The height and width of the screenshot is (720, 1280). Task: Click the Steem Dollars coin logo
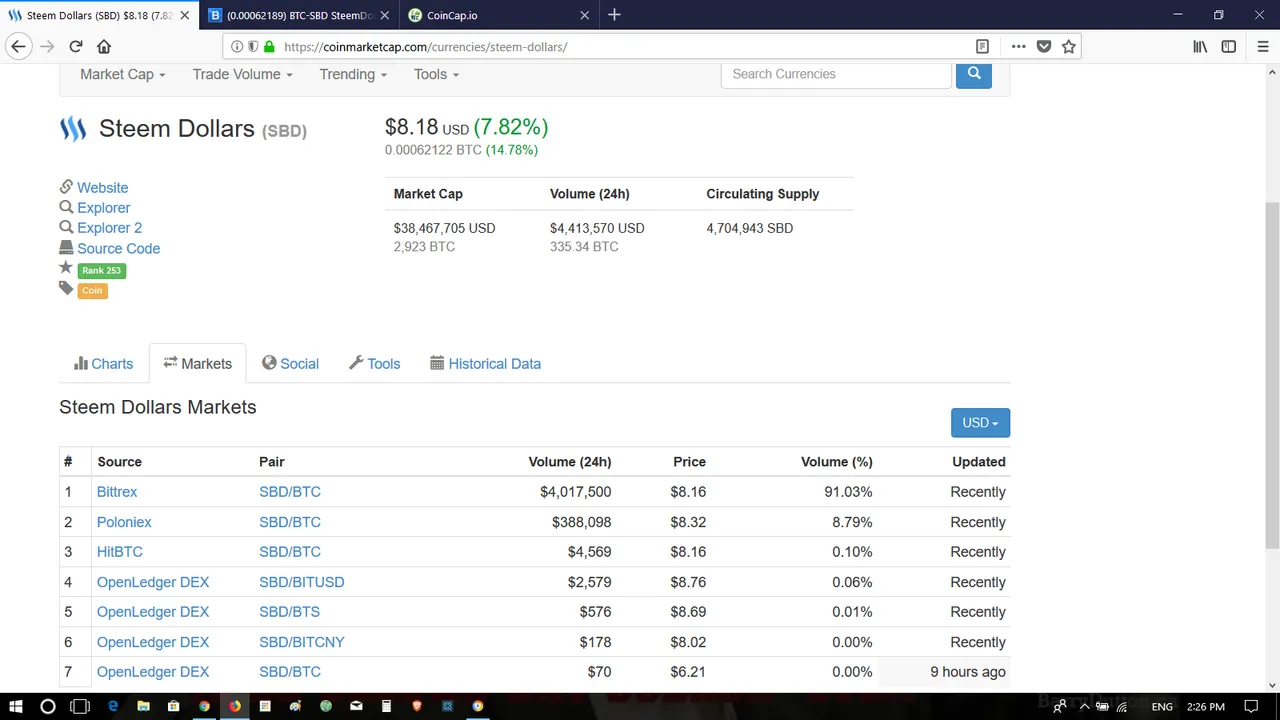pos(73,129)
